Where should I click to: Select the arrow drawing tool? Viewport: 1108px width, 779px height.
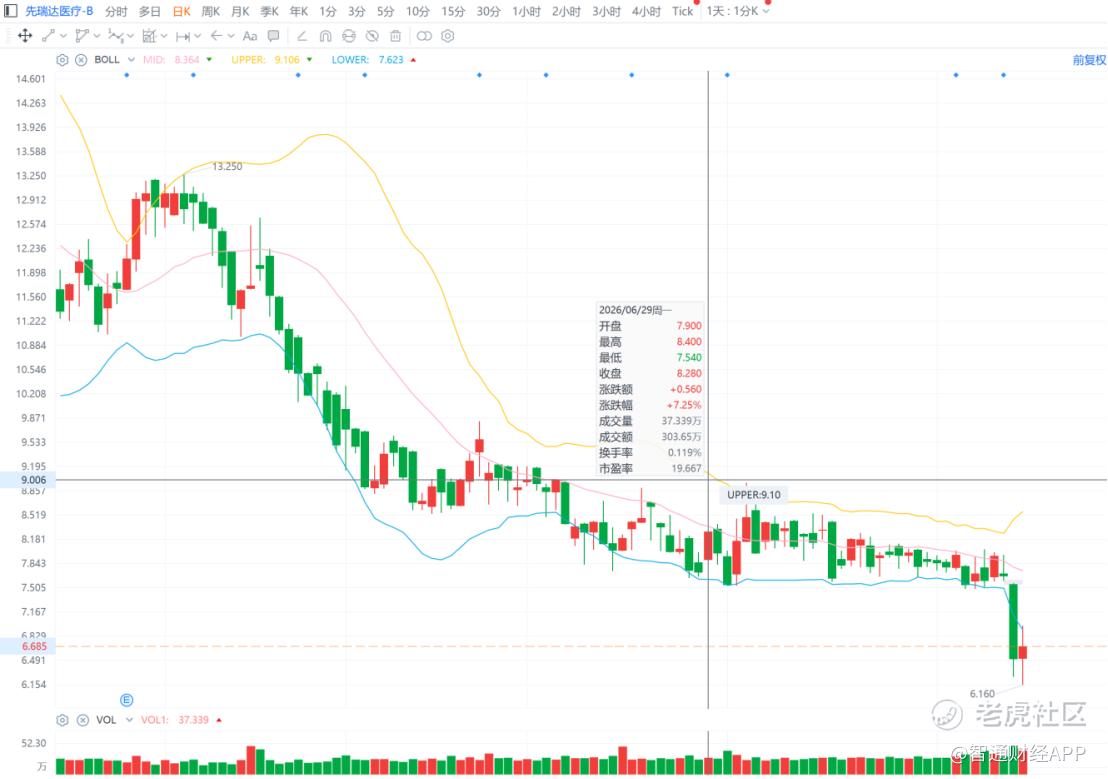216,35
